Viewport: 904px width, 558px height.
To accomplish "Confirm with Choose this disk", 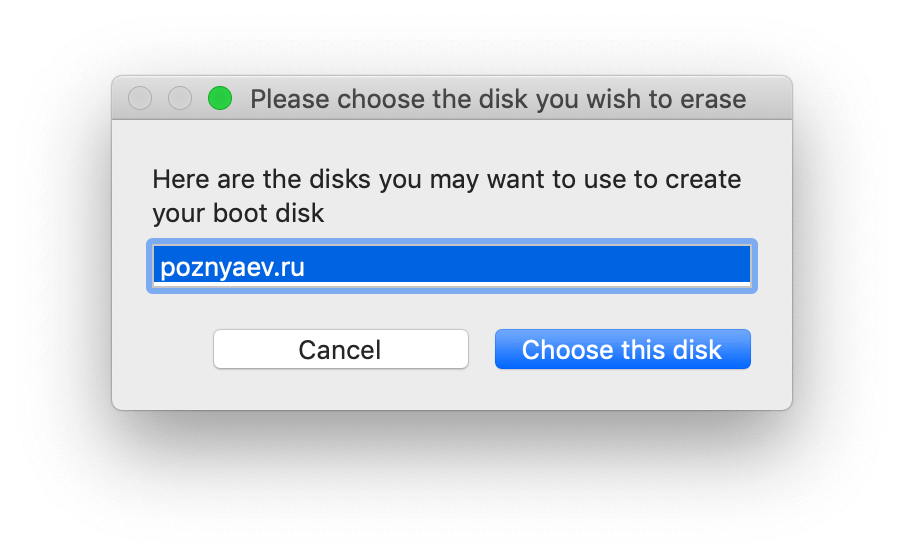I will 622,350.
